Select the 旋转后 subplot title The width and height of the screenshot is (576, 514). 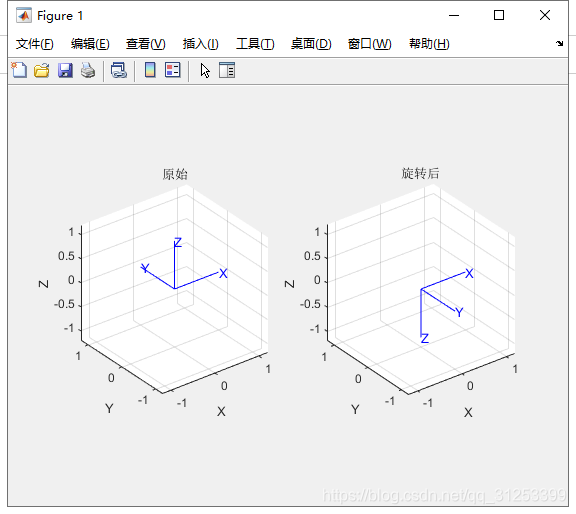tap(420, 173)
